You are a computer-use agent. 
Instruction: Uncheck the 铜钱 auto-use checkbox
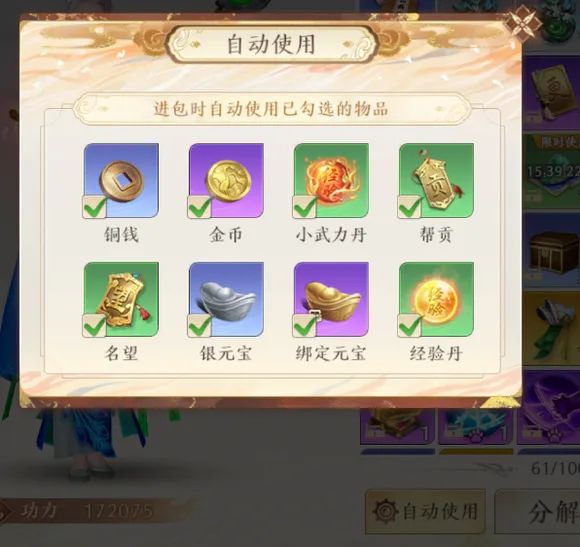coord(95,207)
